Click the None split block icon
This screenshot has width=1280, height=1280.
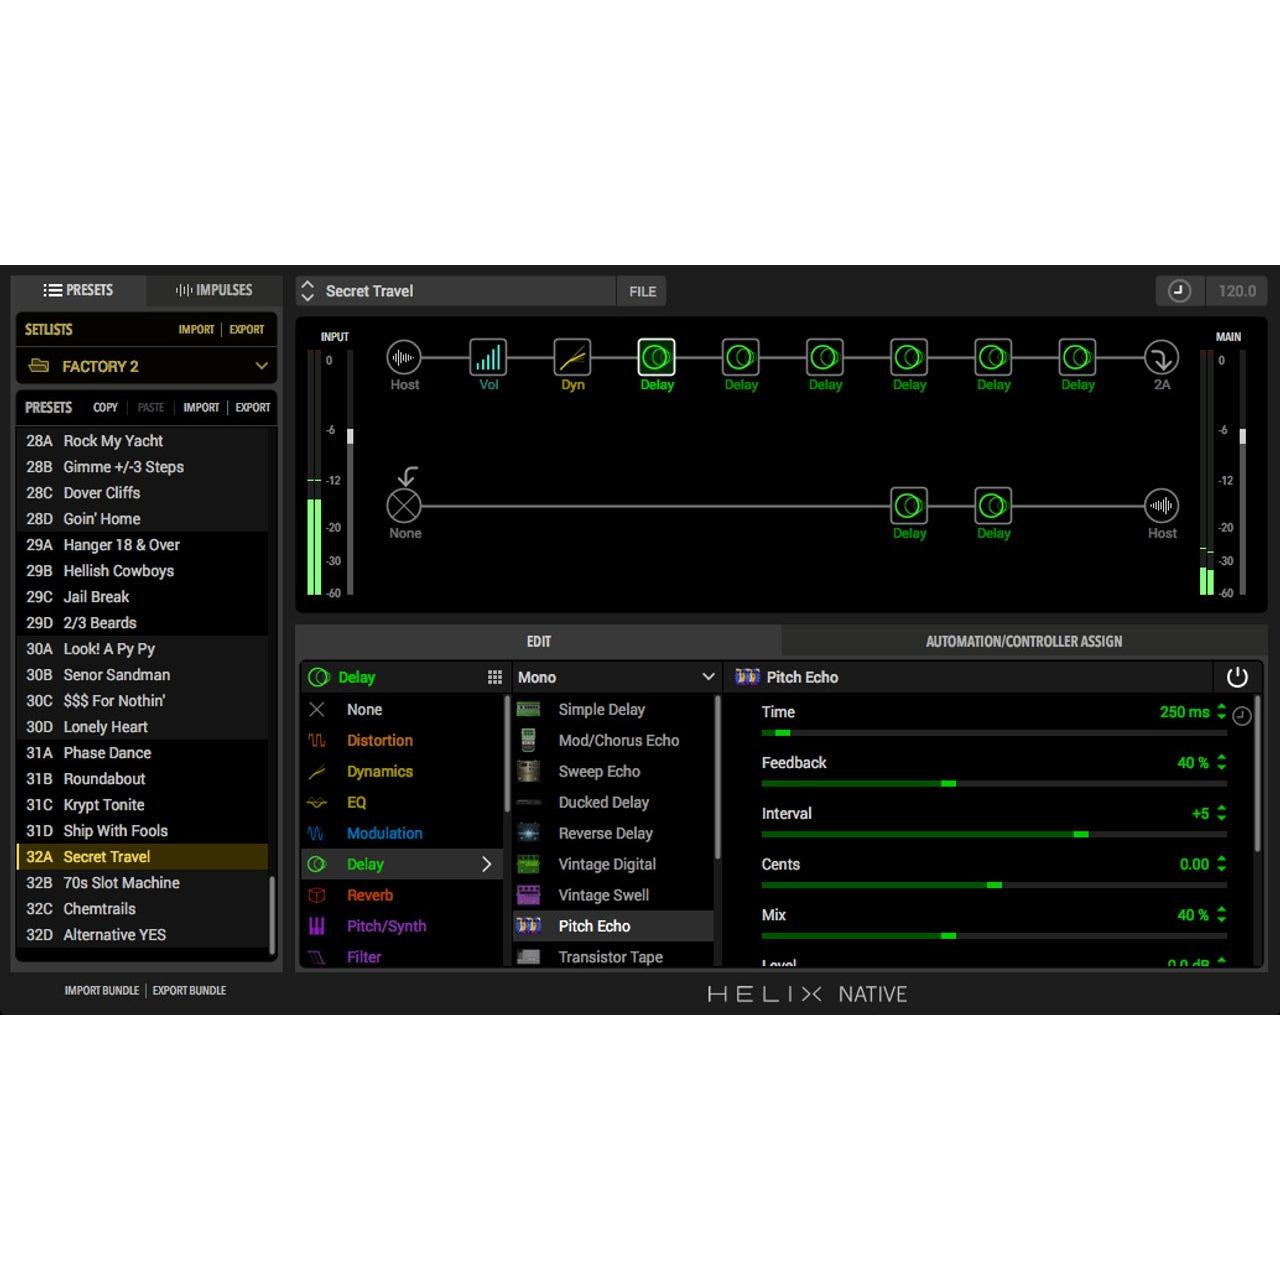(x=404, y=505)
